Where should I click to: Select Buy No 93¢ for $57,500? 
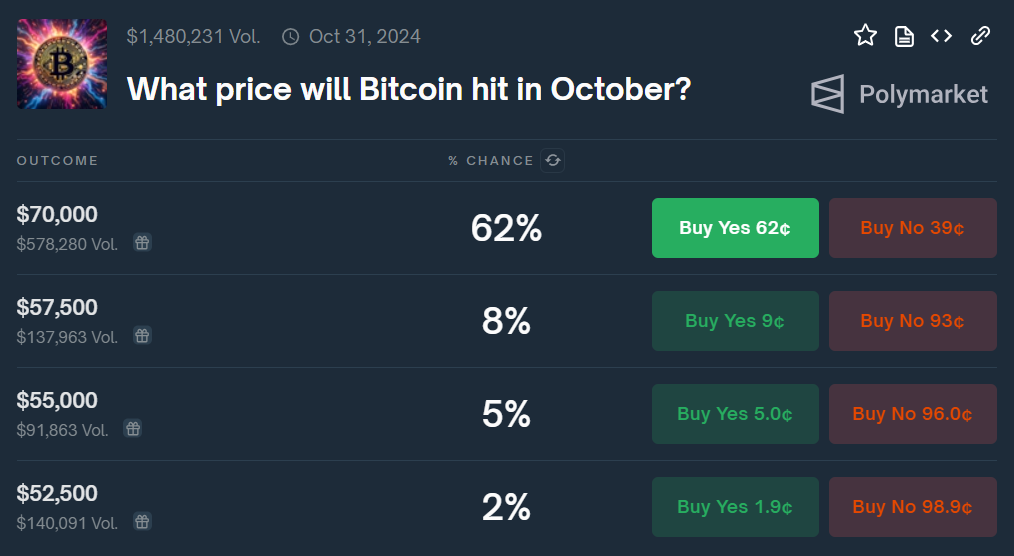tap(912, 321)
